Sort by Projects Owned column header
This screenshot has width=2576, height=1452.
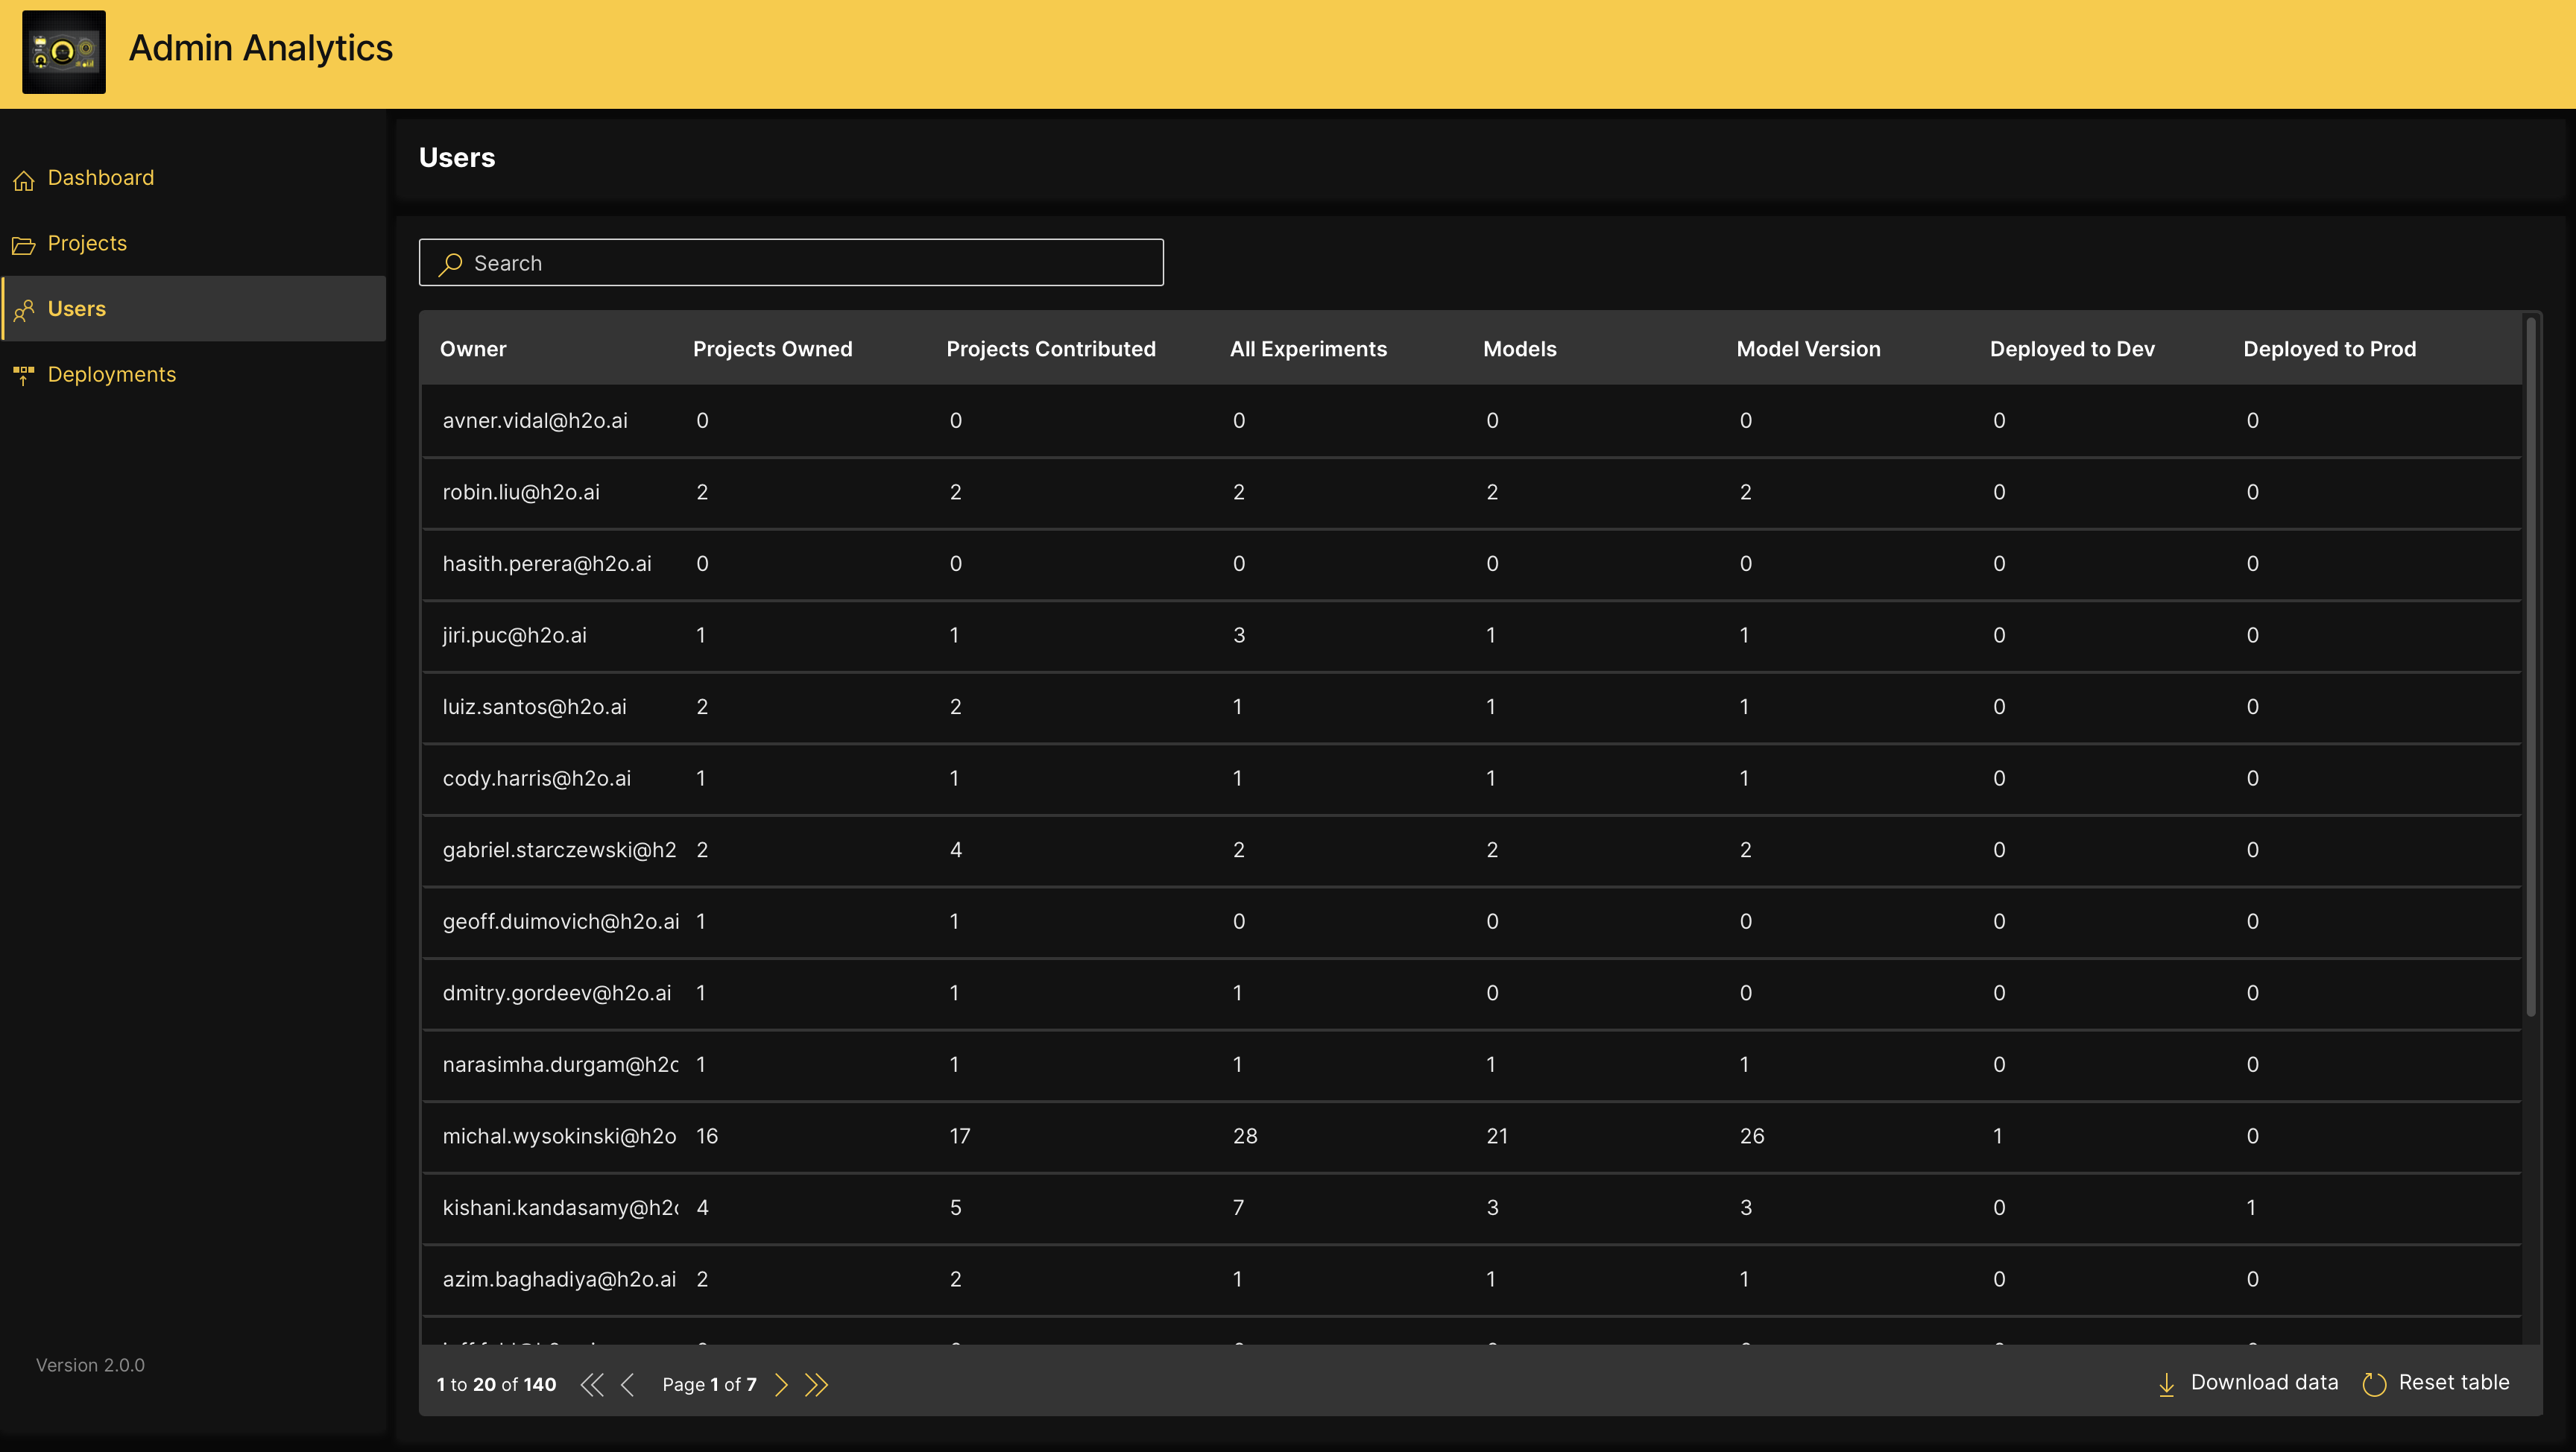click(x=772, y=349)
